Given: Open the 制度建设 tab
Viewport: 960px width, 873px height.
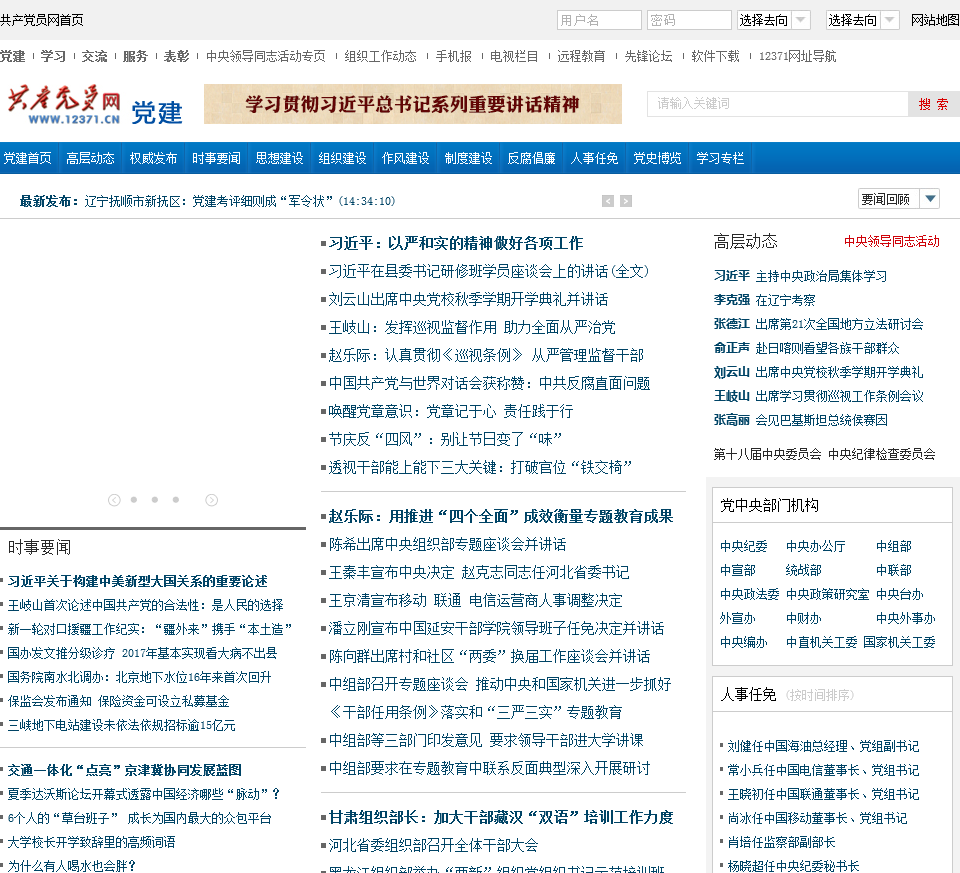Looking at the screenshot, I should [468, 159].
